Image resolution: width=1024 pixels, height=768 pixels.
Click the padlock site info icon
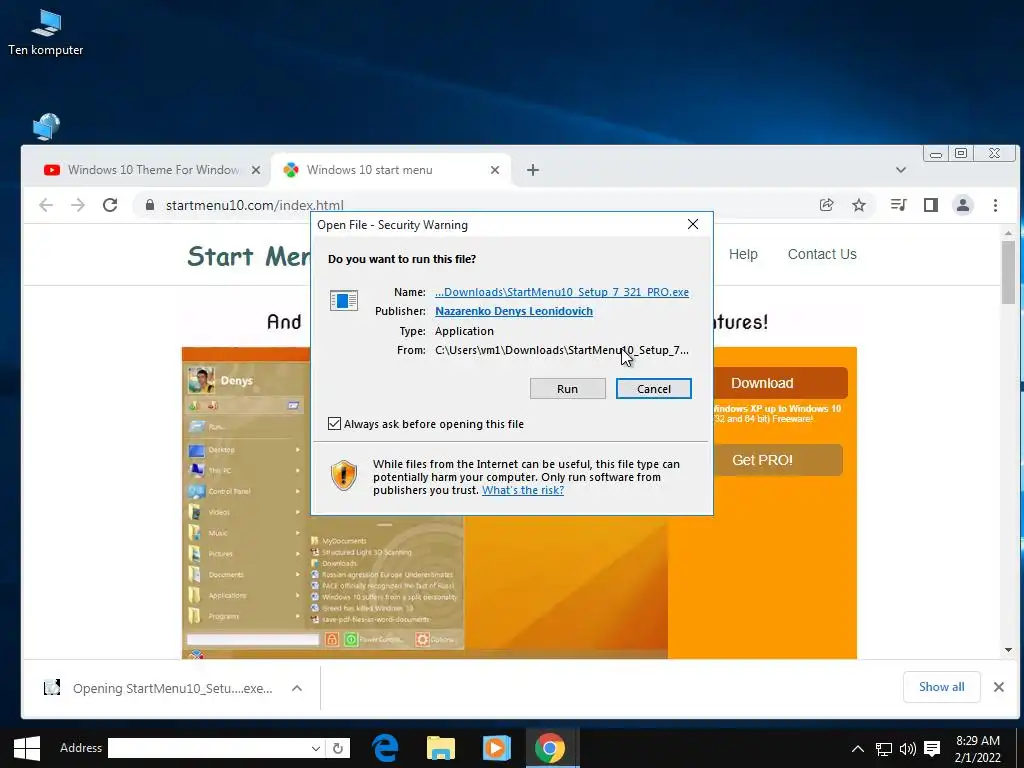tap(150, 205)
